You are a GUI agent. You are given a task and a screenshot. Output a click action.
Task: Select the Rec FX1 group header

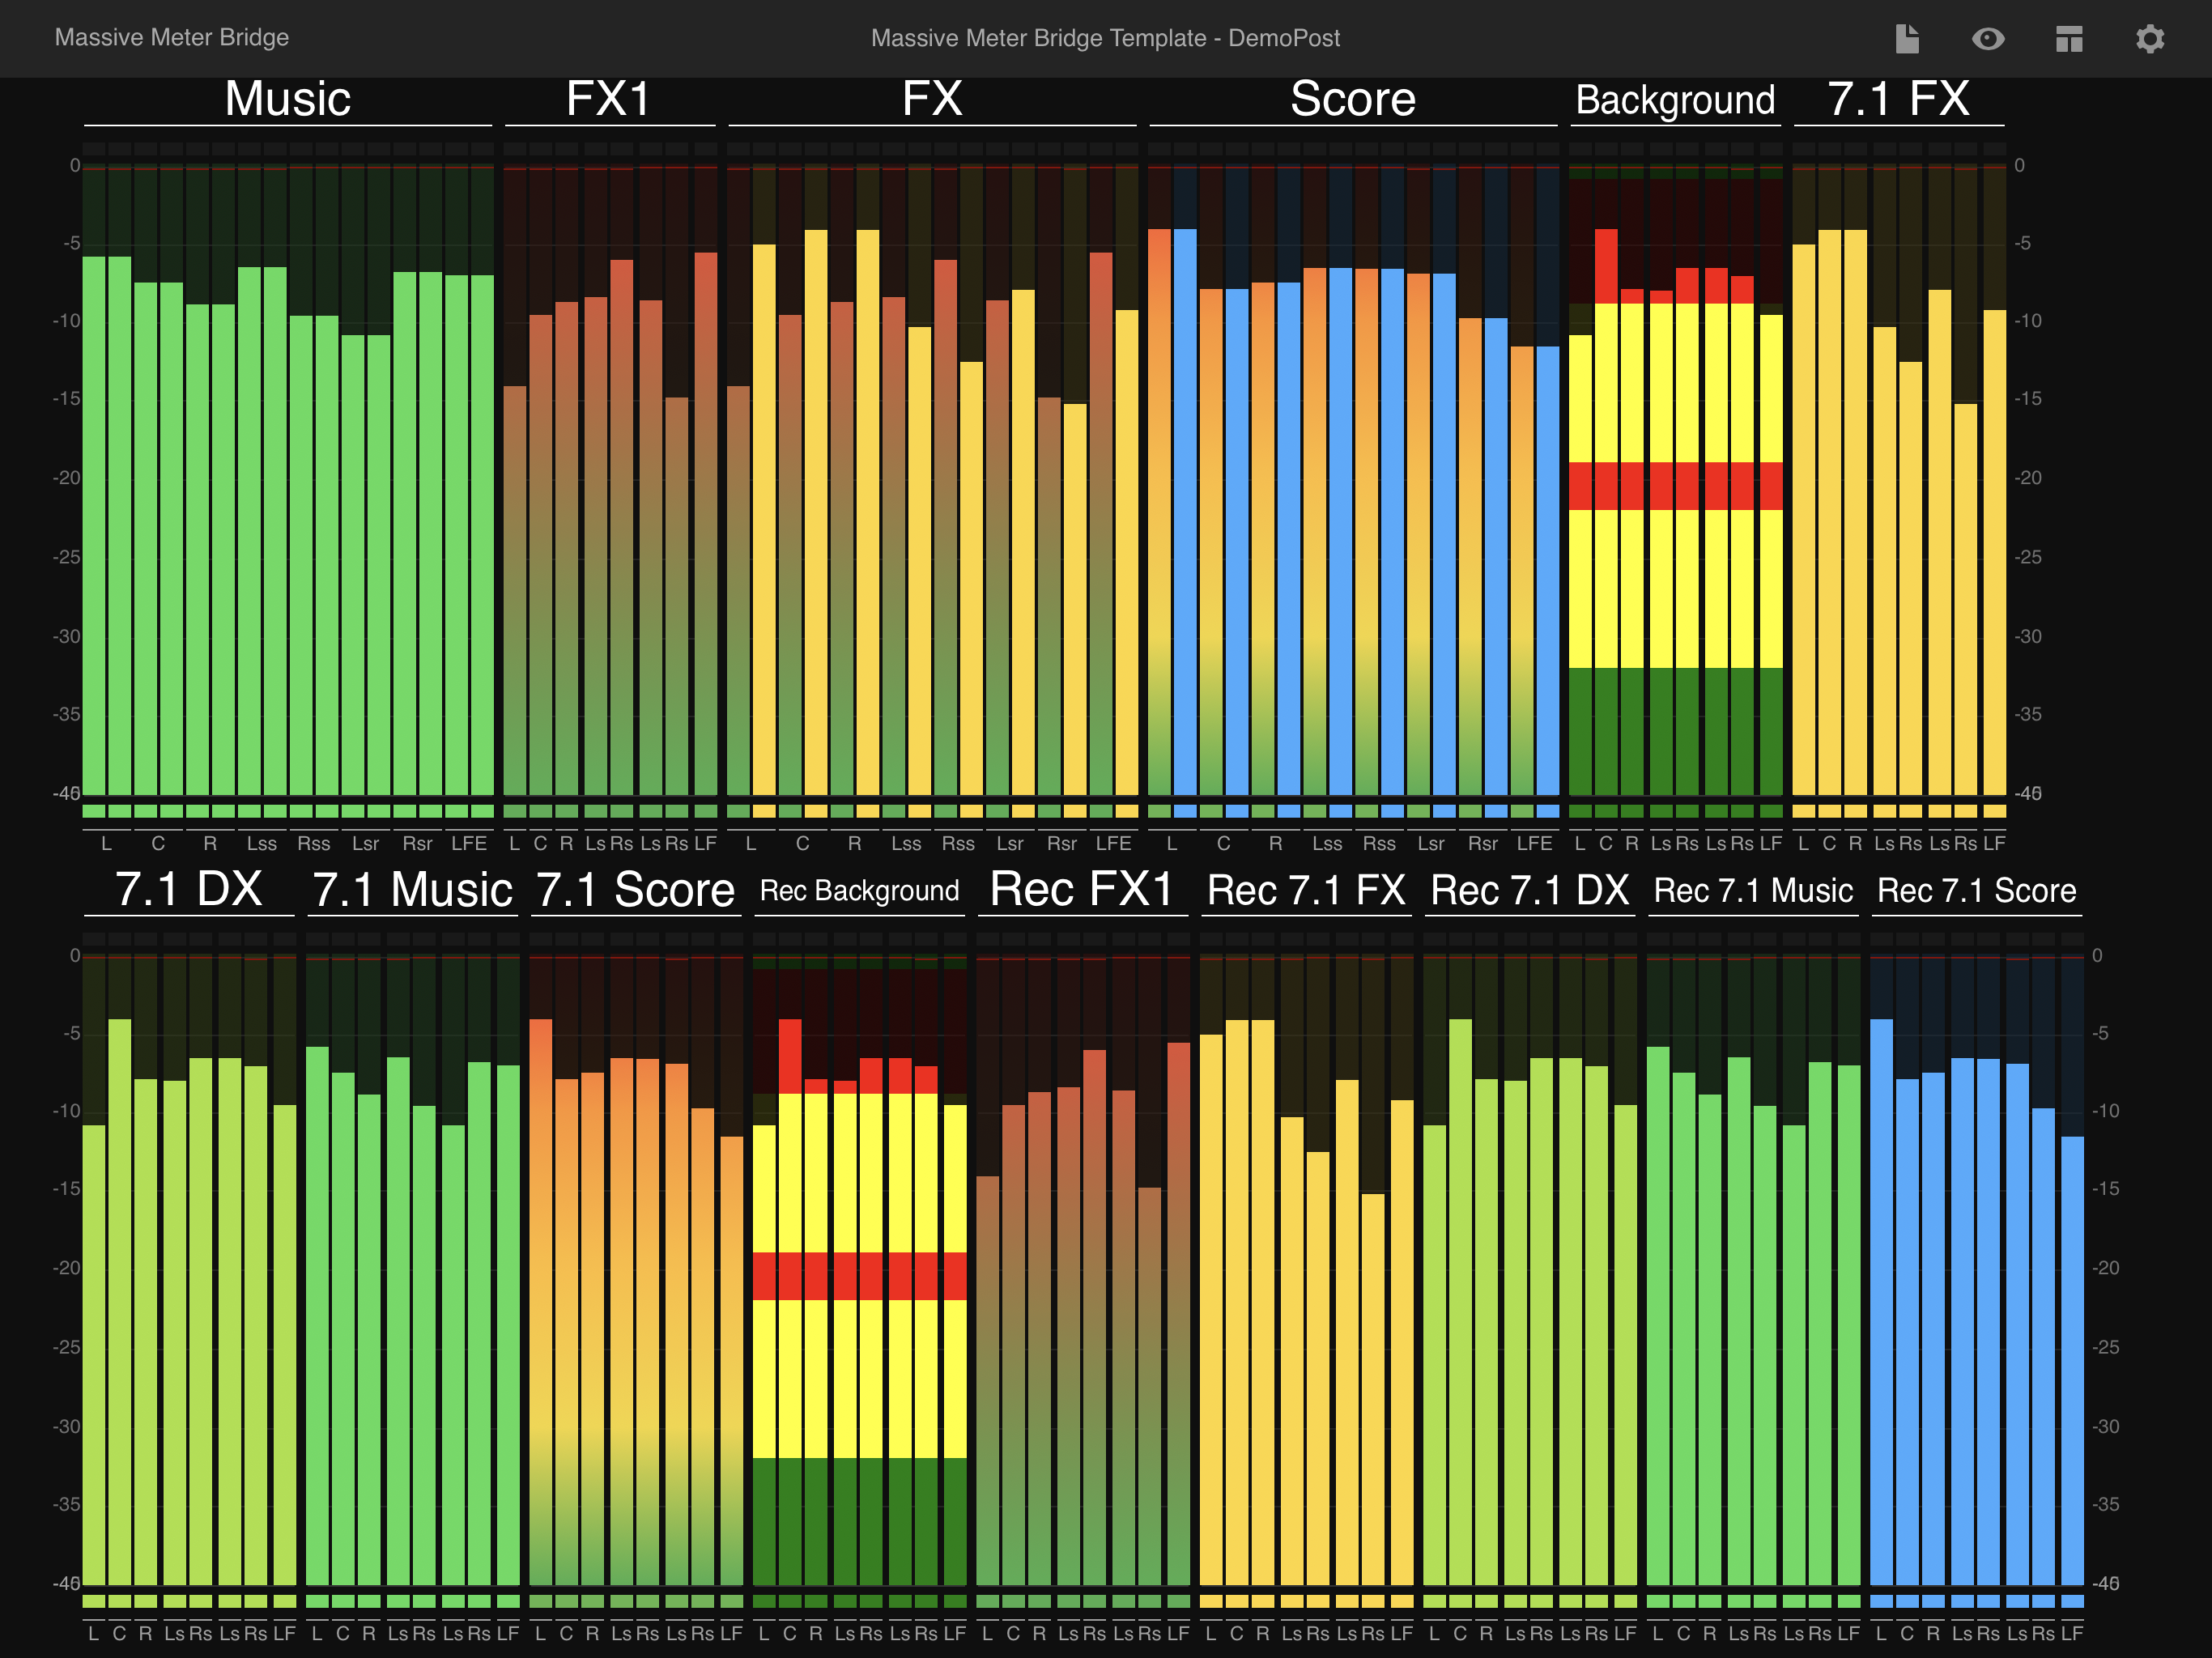click(x=1082, y=889)
